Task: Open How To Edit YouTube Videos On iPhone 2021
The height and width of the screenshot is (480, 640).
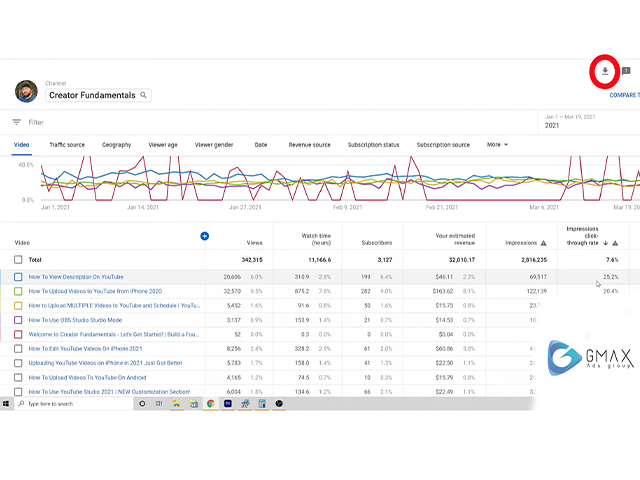Action: tap(85, 349)
